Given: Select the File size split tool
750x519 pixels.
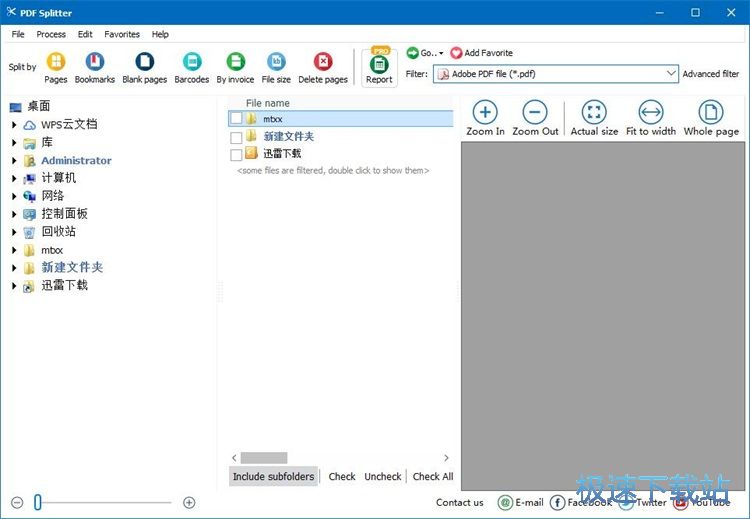Looking at the screenshot, I should coord(276,68).
